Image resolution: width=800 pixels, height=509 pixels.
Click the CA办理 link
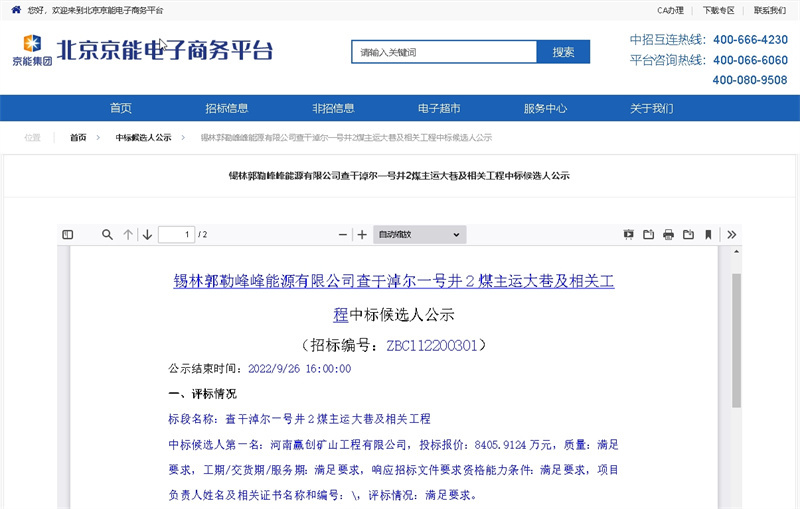pyautogui.click(x=670, y=10)
